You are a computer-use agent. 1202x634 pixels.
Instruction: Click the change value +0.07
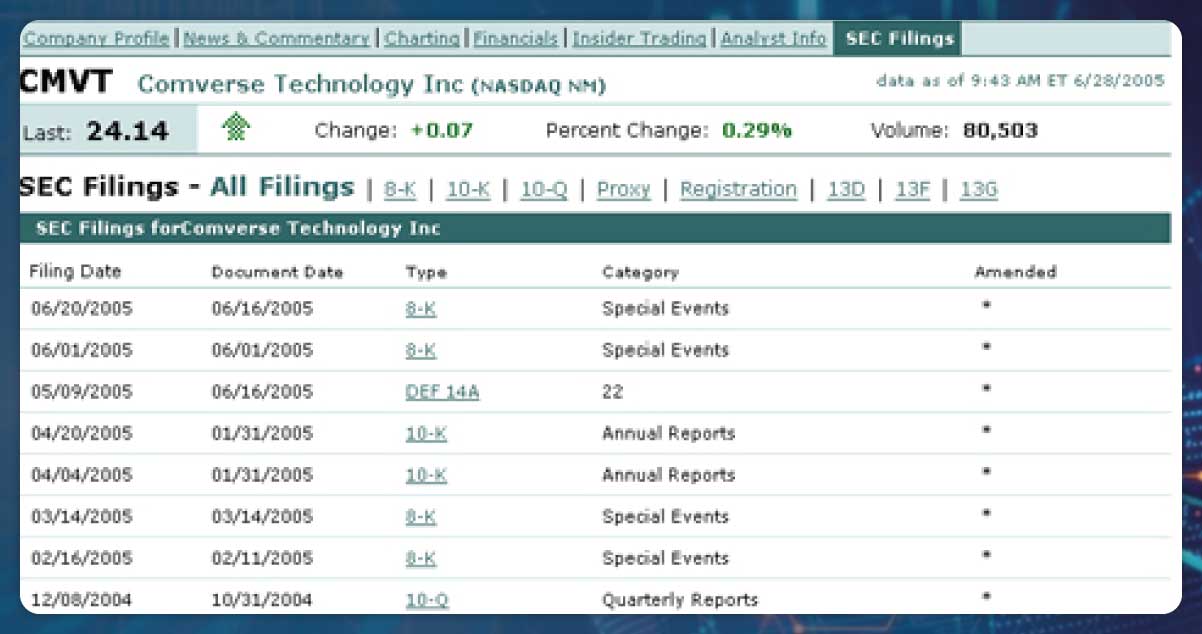pyautogui.click(x=441, y=130)
